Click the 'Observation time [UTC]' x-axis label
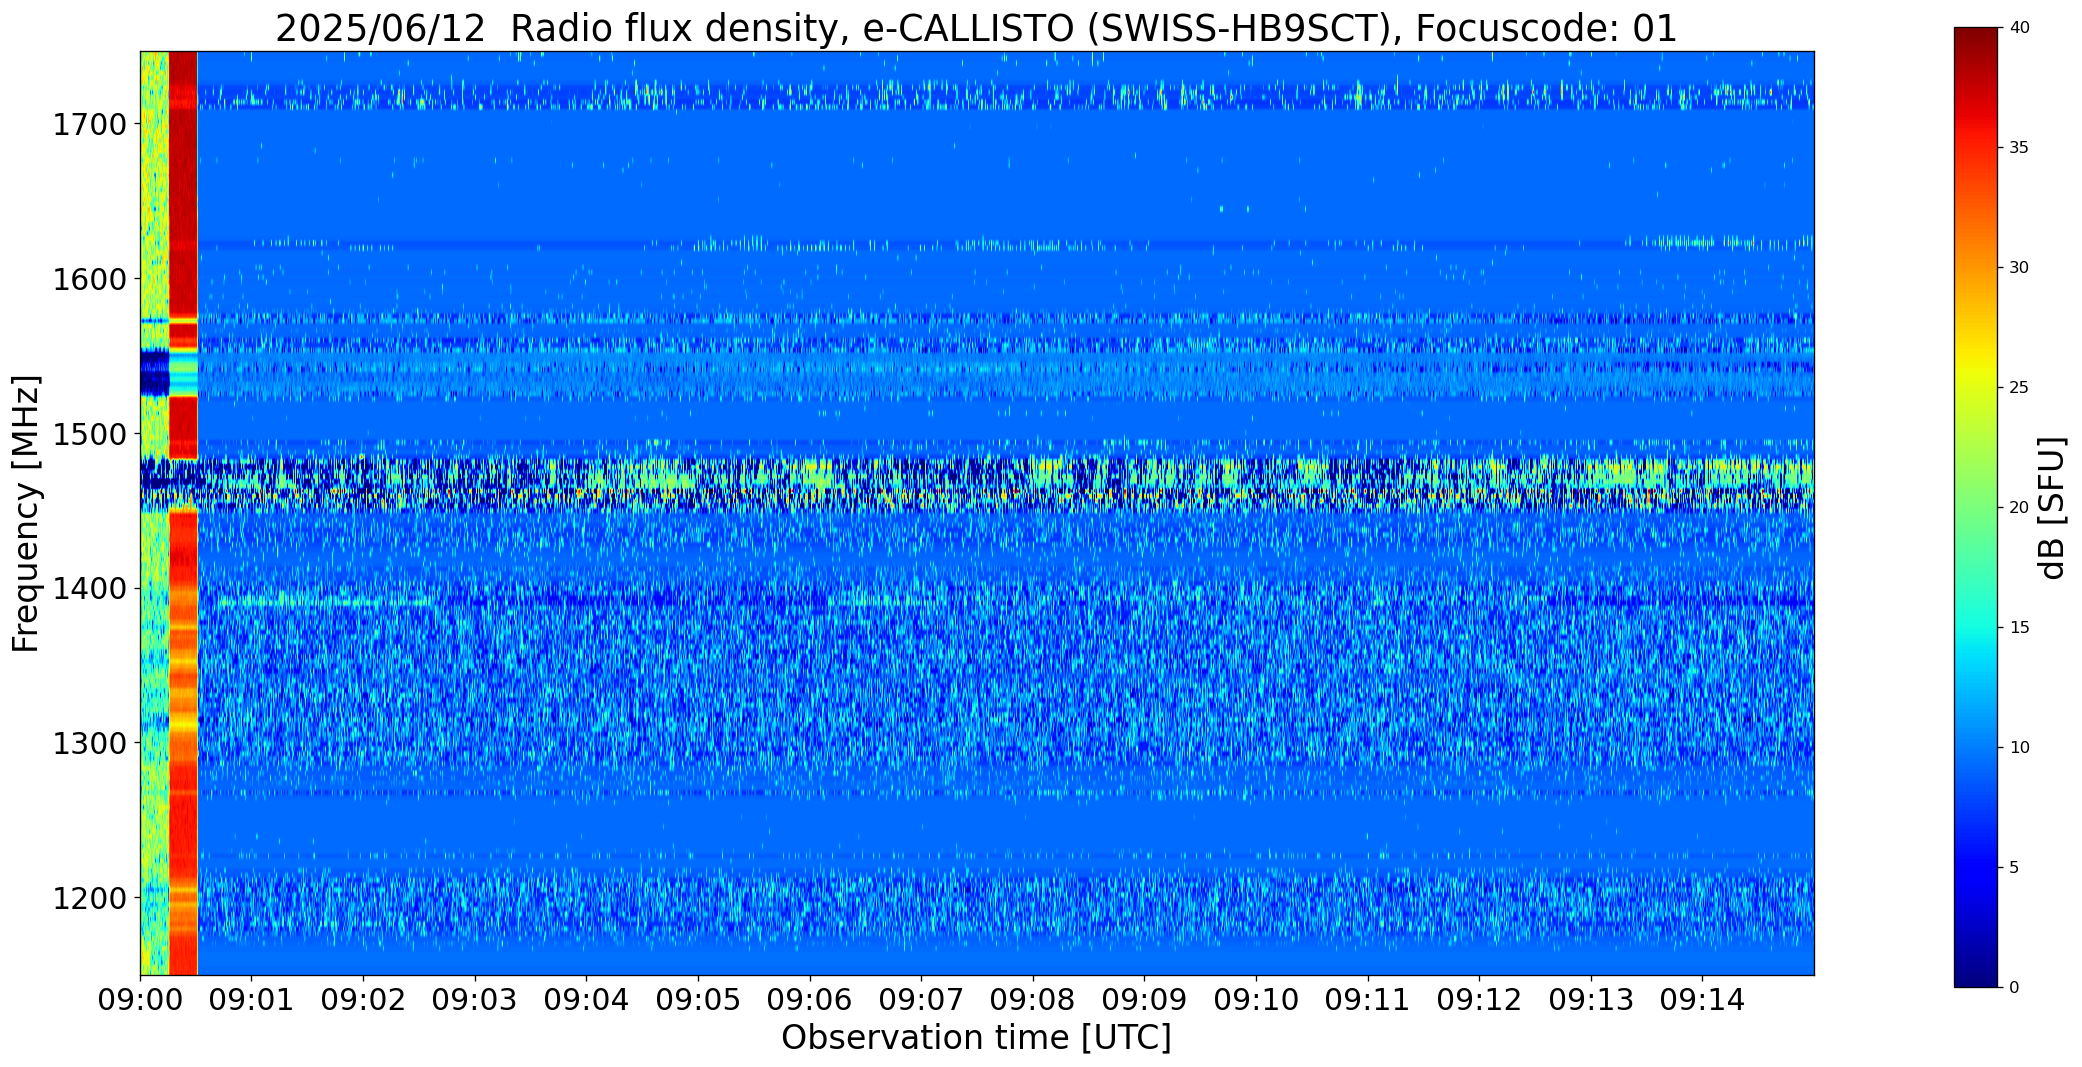Viewport: 2082px width, 1067px height. pos(976,1038)
